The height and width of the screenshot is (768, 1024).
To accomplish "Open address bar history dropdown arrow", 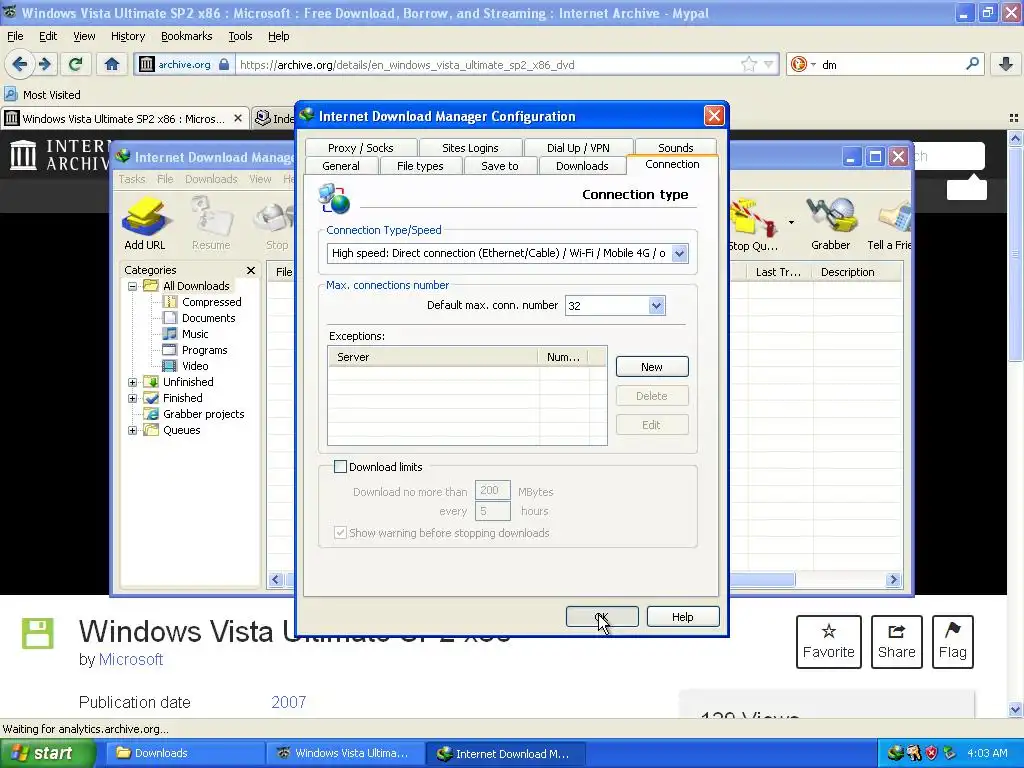I will coord(769,64).
